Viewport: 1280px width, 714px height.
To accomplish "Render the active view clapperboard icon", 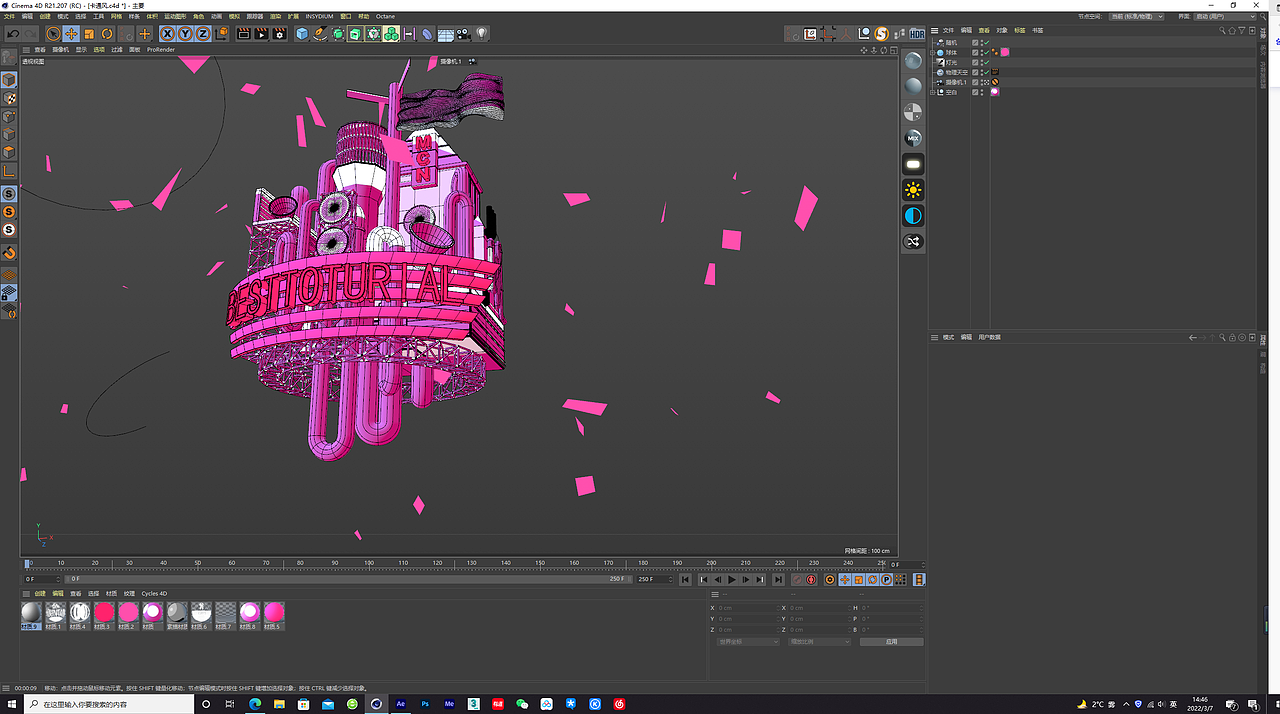I will coord(244,34).
